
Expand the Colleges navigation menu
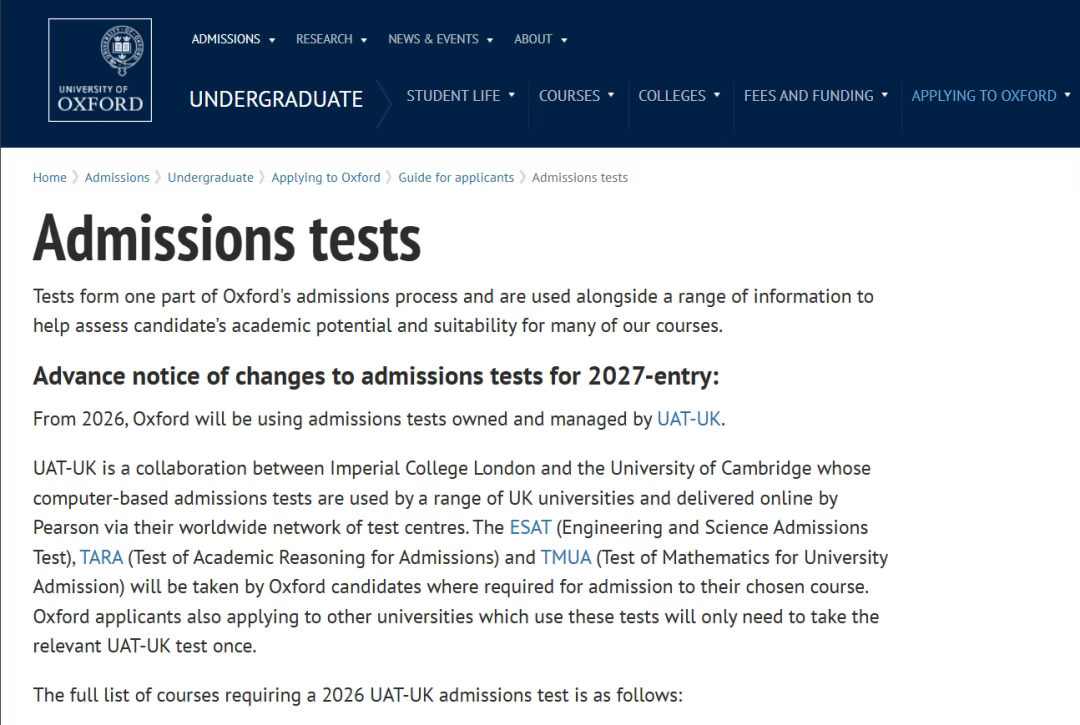679,96
